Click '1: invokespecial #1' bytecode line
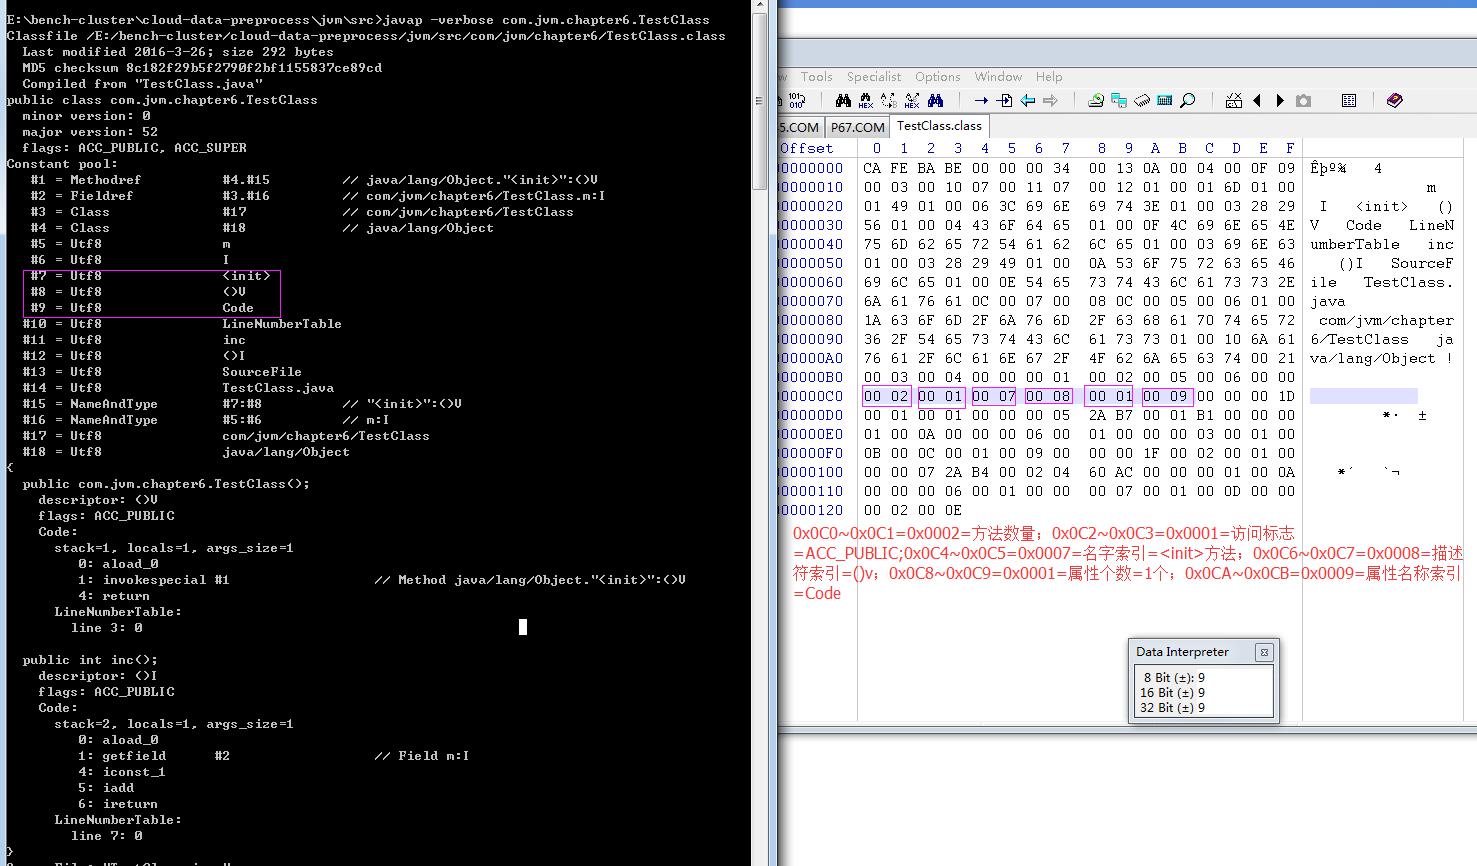Viewport: 1477px width, 866px height. coord(382,580)
